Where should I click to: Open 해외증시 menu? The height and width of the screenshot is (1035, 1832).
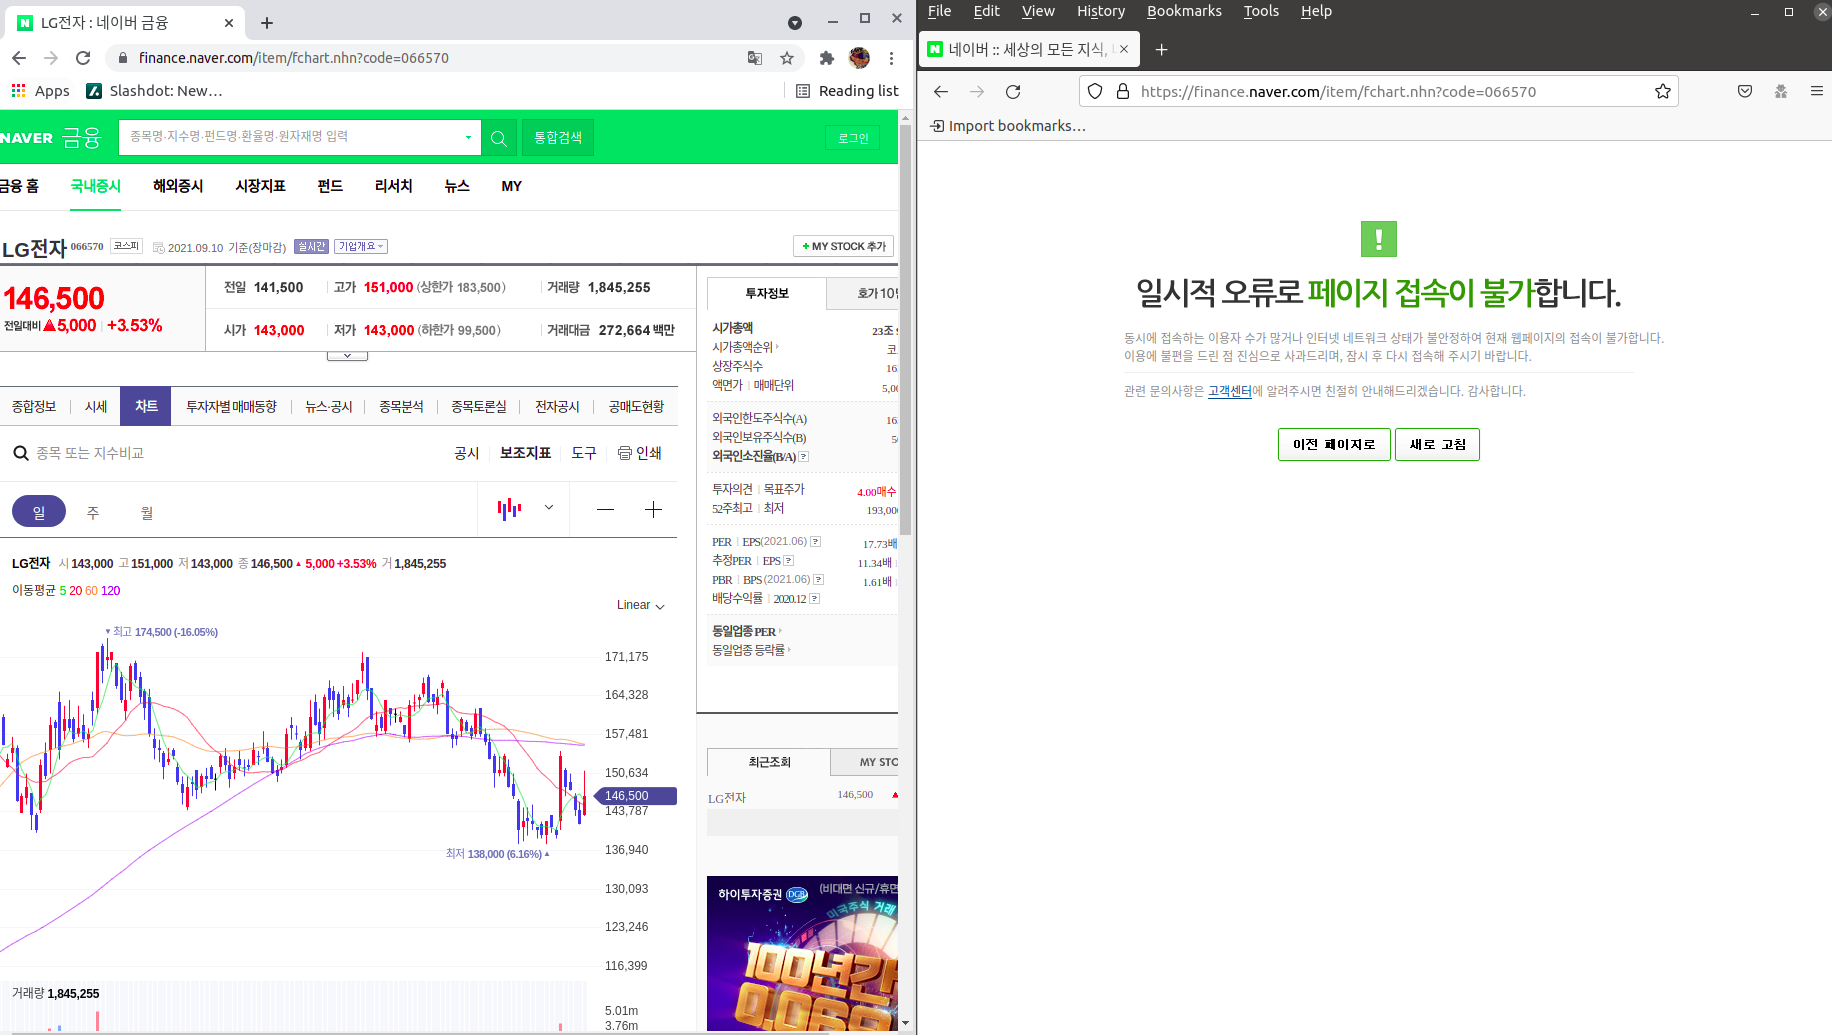[x=178, y=186]
